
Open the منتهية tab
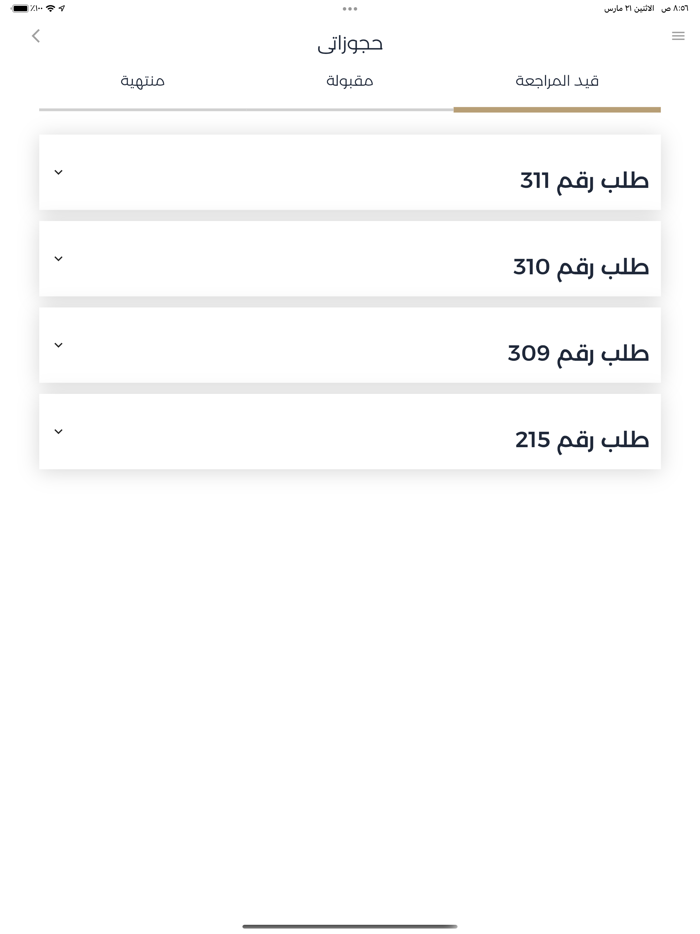click(140, 80)
